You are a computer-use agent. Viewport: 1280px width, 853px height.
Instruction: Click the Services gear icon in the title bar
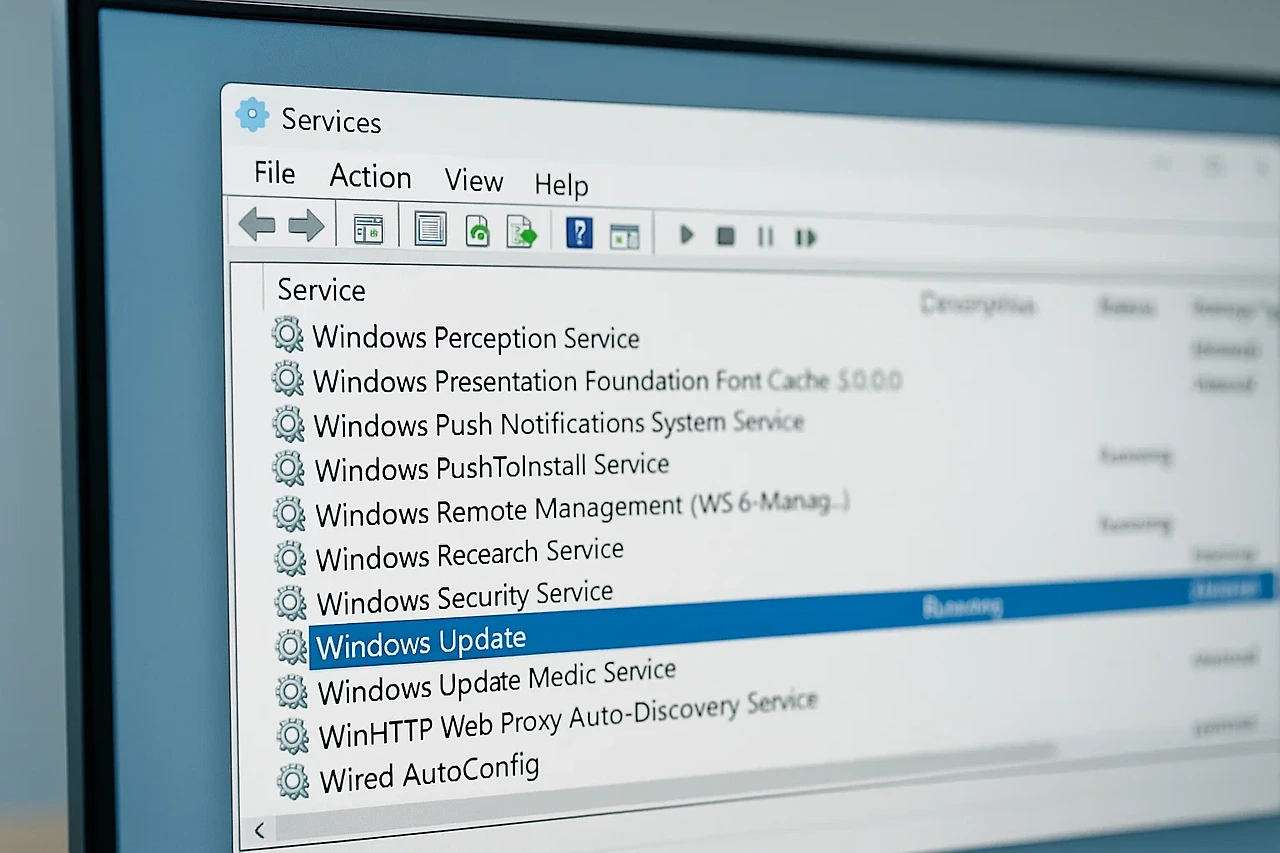pyautogui.click(x=252, y=115)
